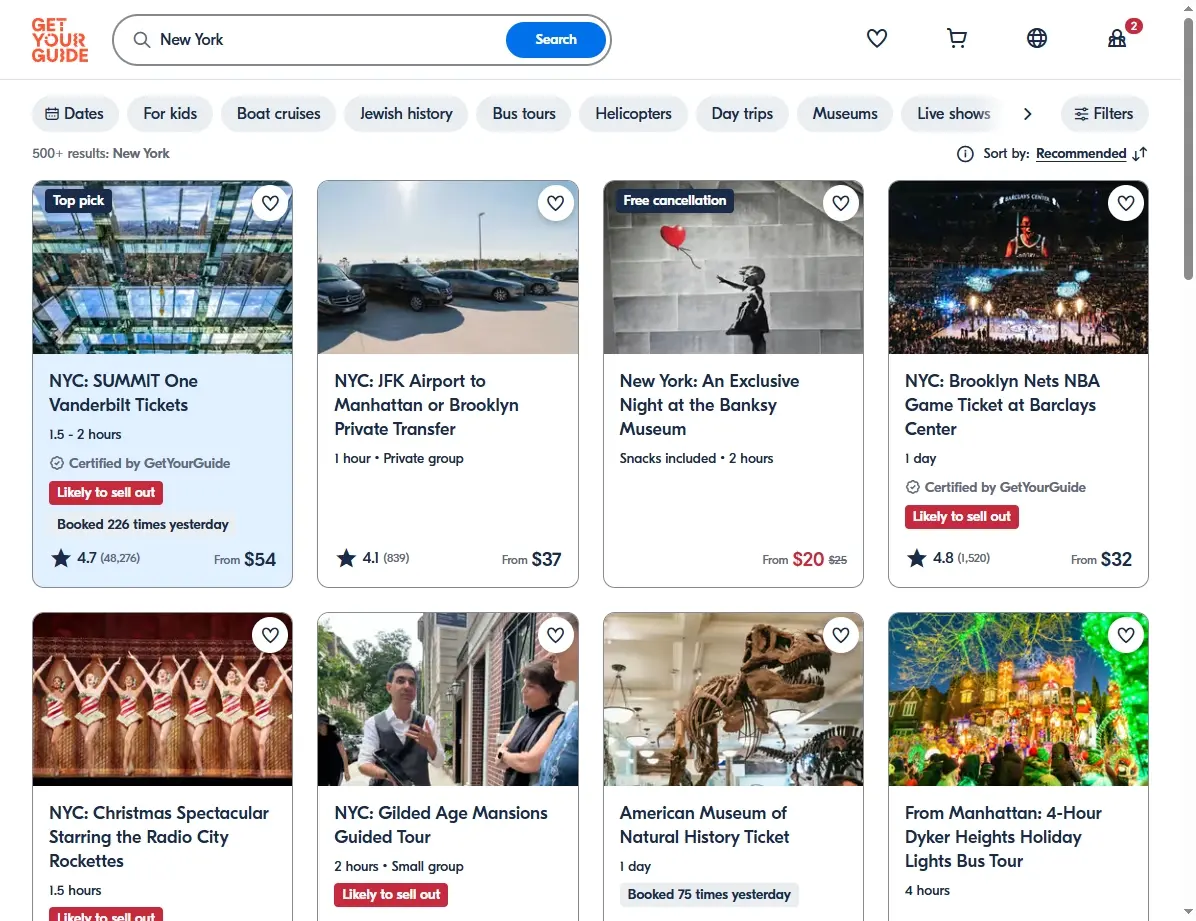This screenshot has width=1196, height=921.
Task: Click the blue Search button
Action: (x=555, y=40)
